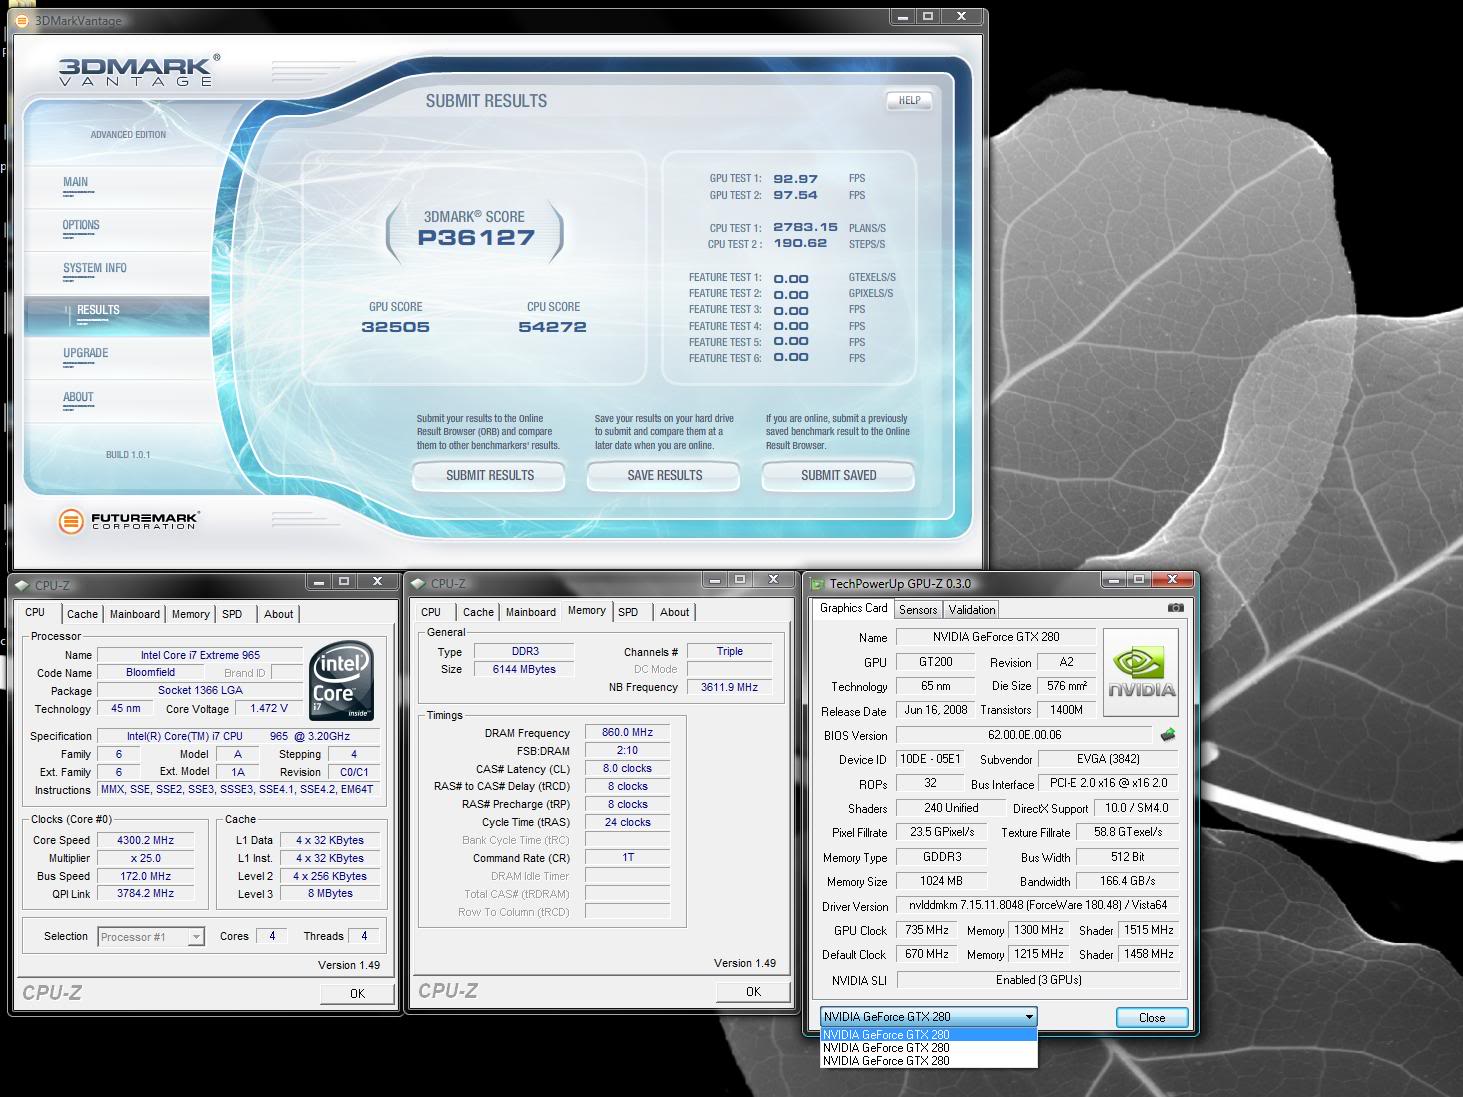Open the SPD tab in the Memory CPU-Z window
The image size is (1463, 1097).
[628, 612]
